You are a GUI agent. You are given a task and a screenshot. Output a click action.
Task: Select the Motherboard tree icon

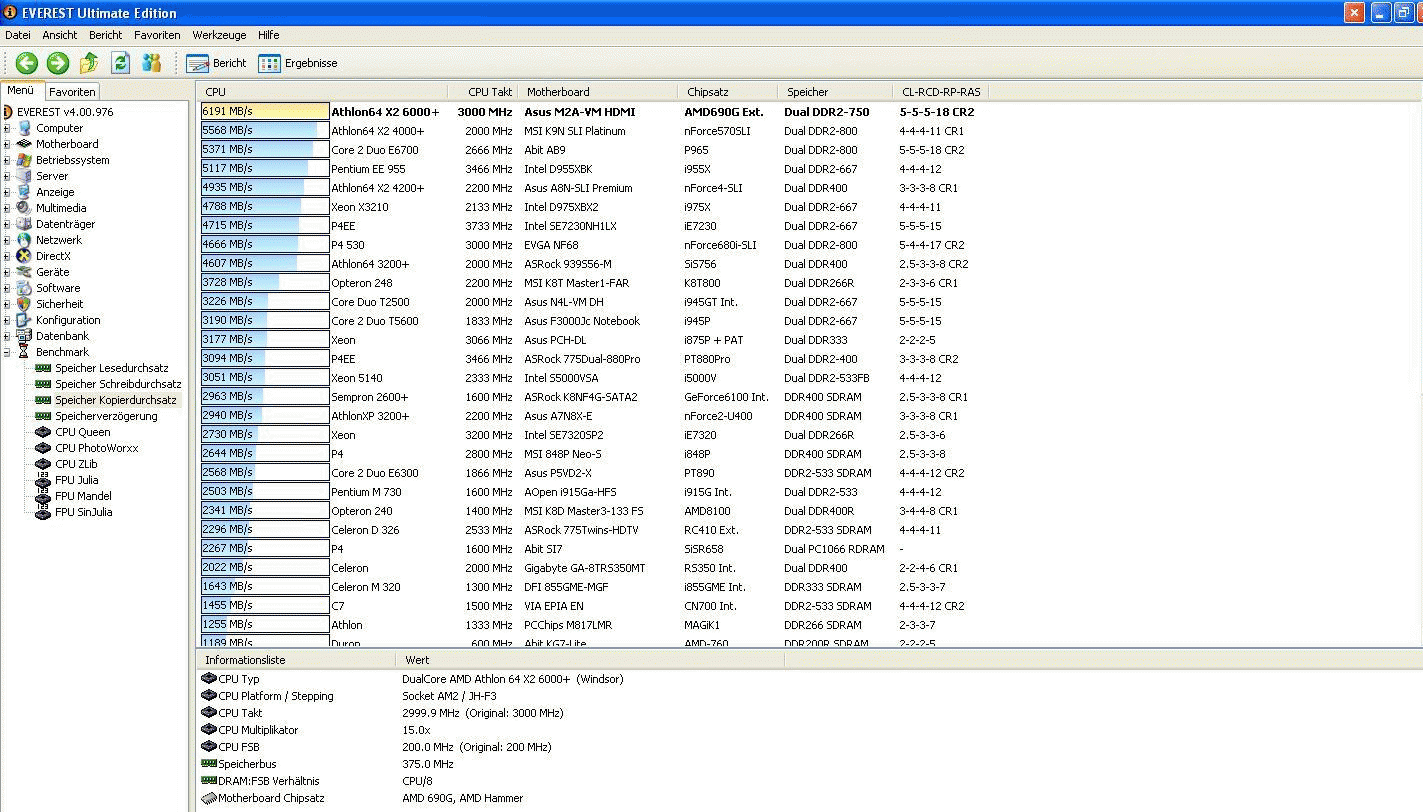[x=25, y=144]
